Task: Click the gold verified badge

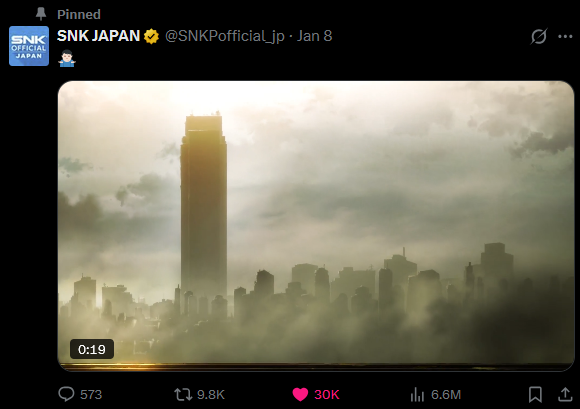Action: (x=151, y=37)
